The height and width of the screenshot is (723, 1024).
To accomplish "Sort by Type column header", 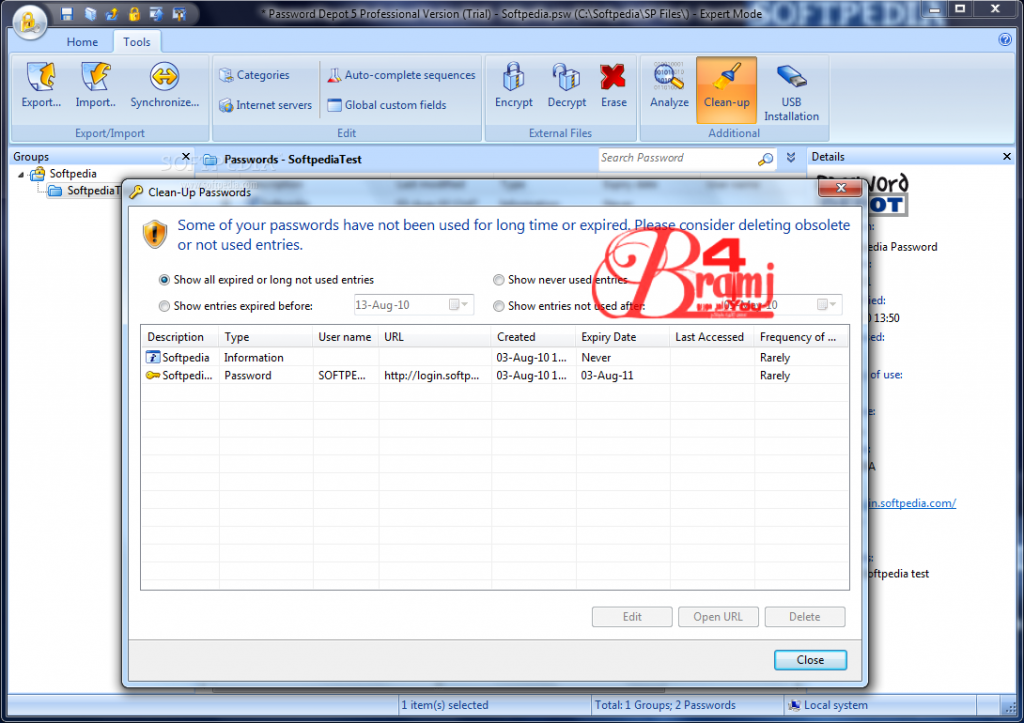I will coord(266,337).
